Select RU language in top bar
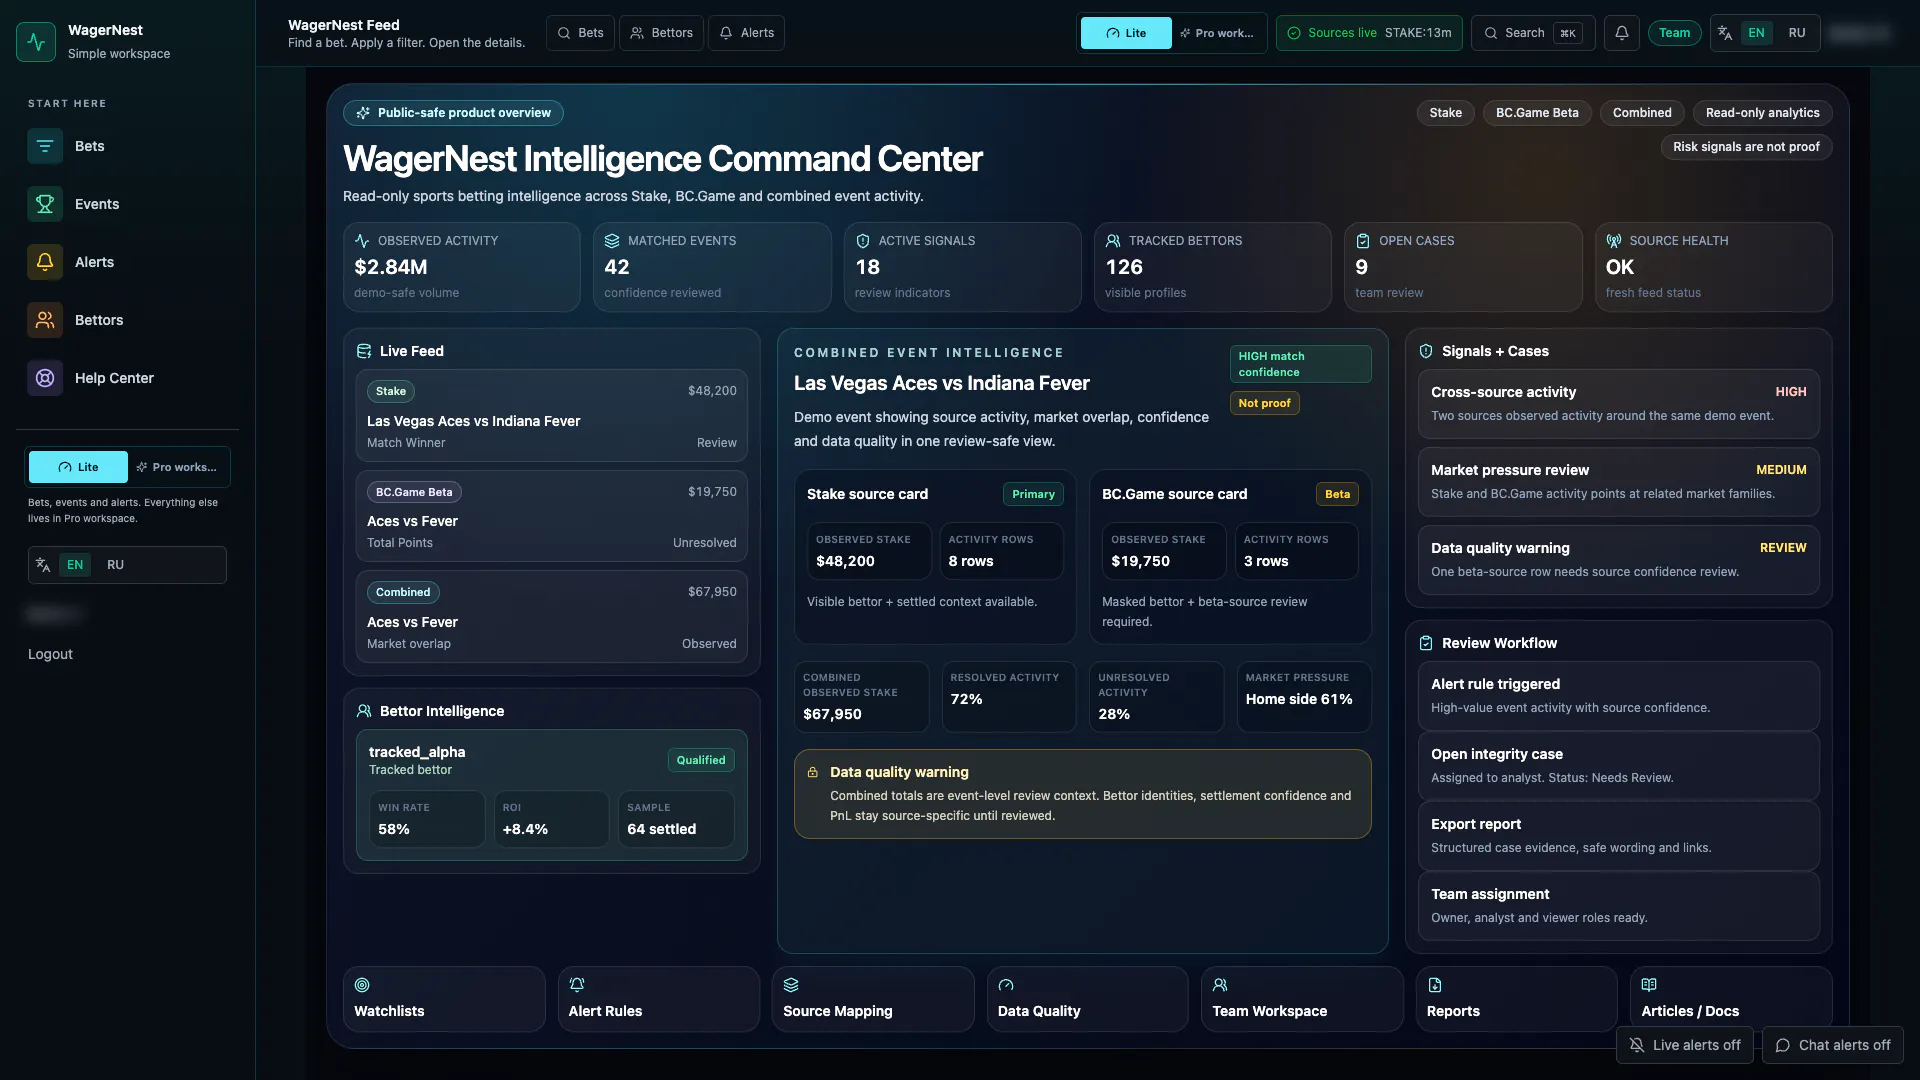 [1797, 33]
